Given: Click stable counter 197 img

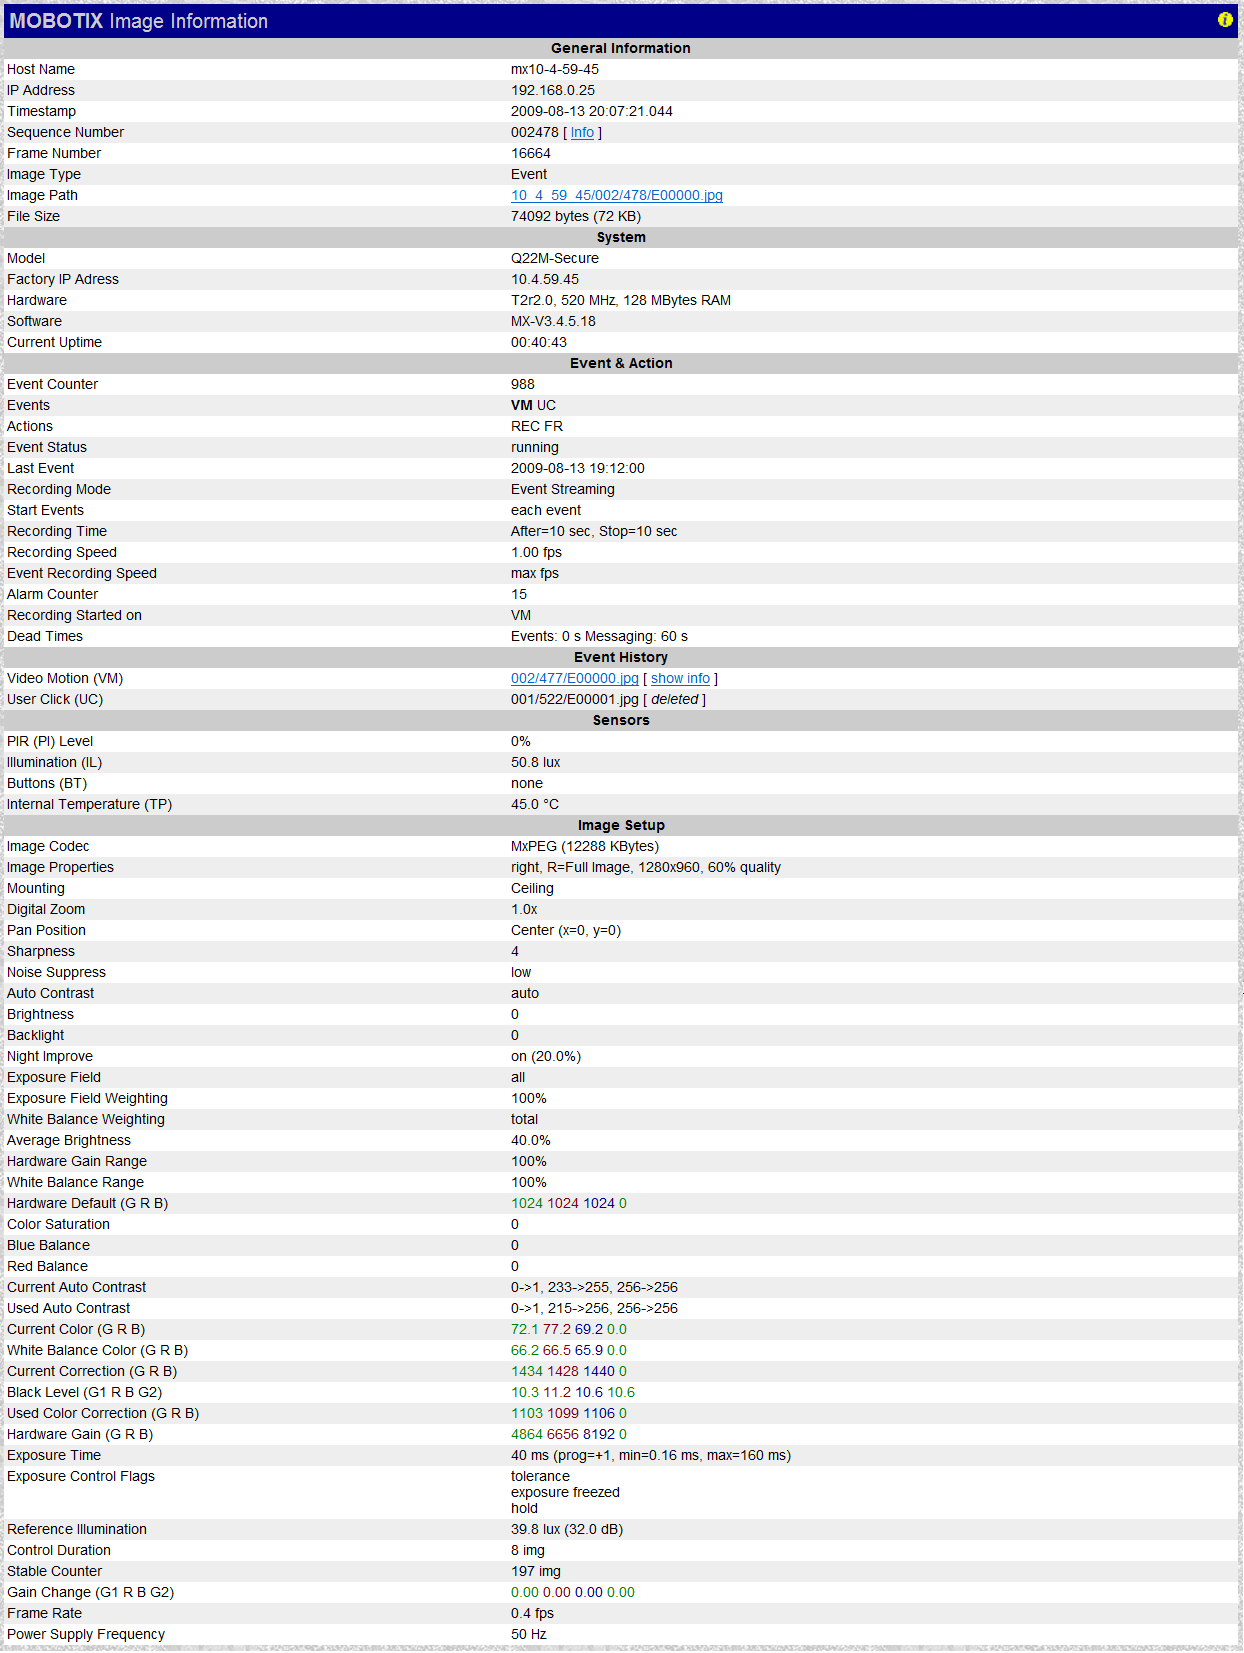Looking at the screenshot, I should pyautogui.click(x=536, y=1571).
